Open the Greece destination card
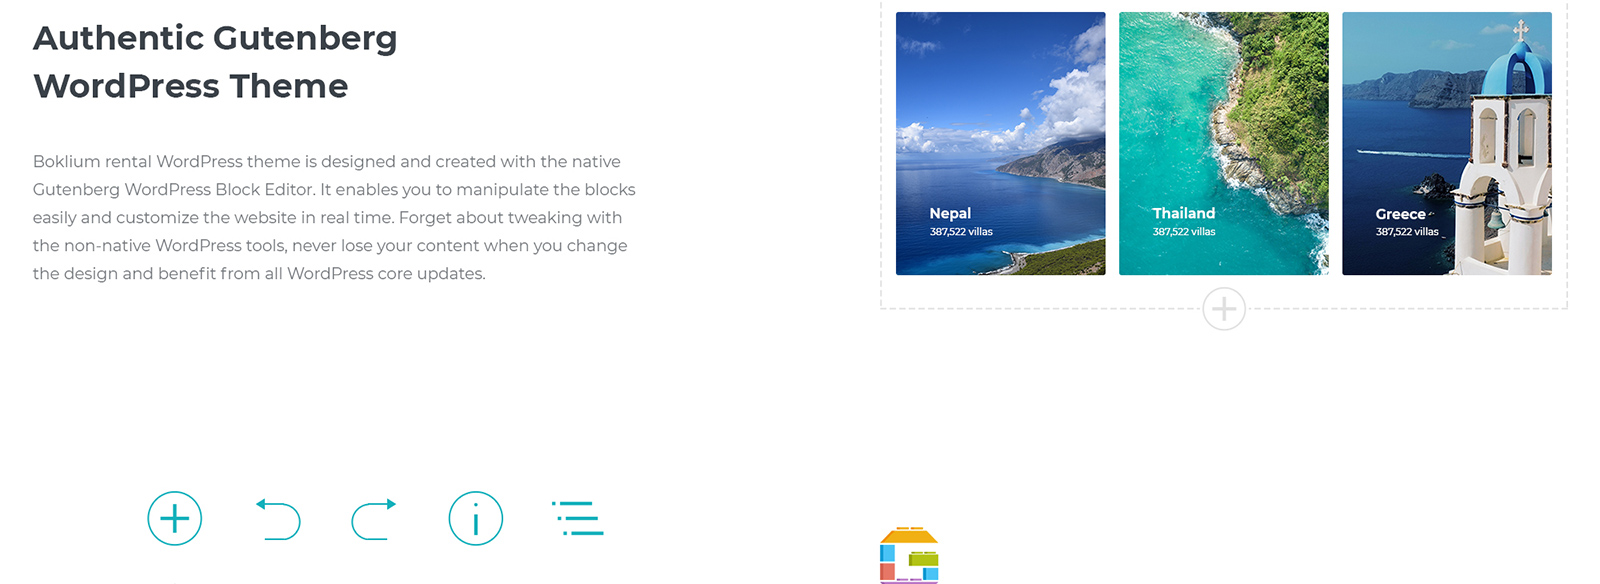 tap(1447, 143)
